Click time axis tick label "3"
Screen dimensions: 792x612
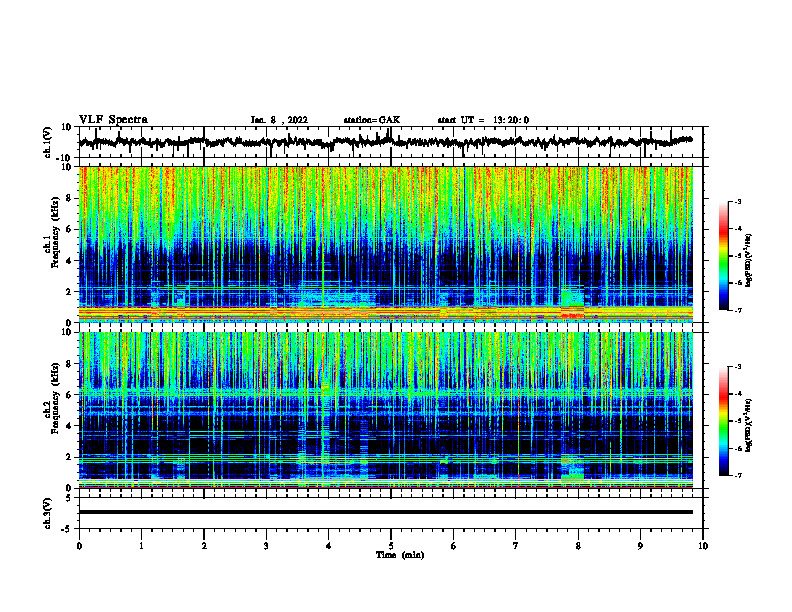coord(266,546)
